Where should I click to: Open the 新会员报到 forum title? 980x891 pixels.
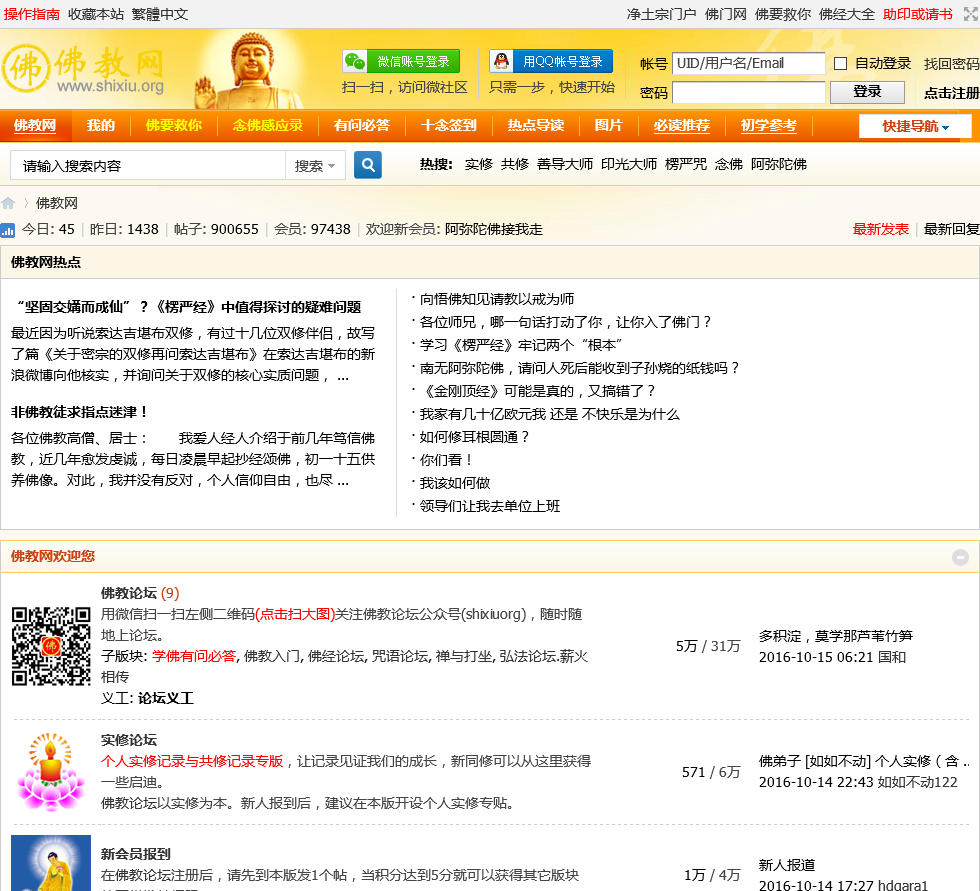click(136, 854)
